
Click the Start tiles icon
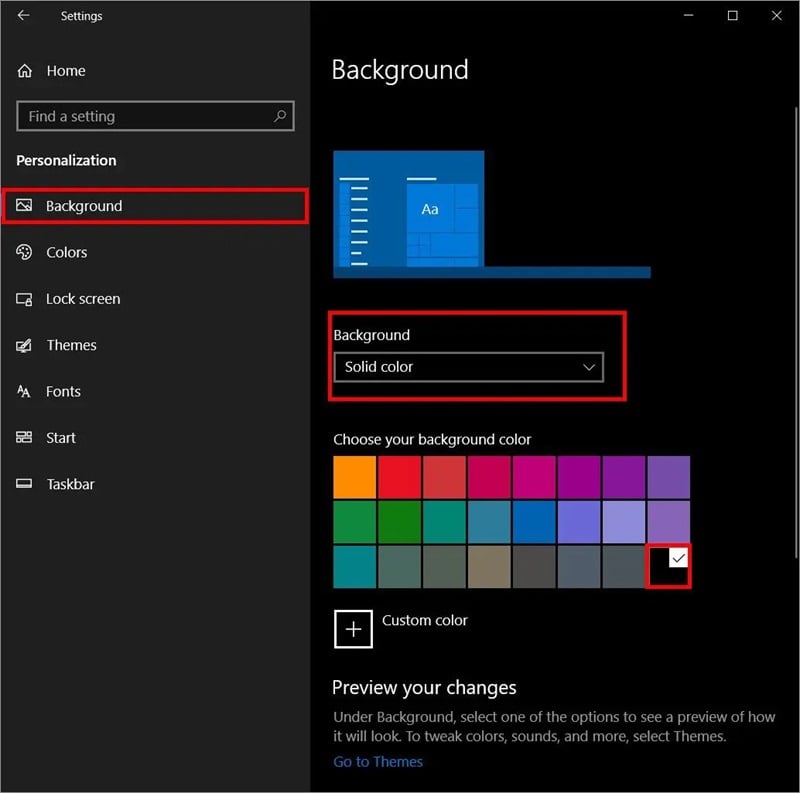pos(25,438)
